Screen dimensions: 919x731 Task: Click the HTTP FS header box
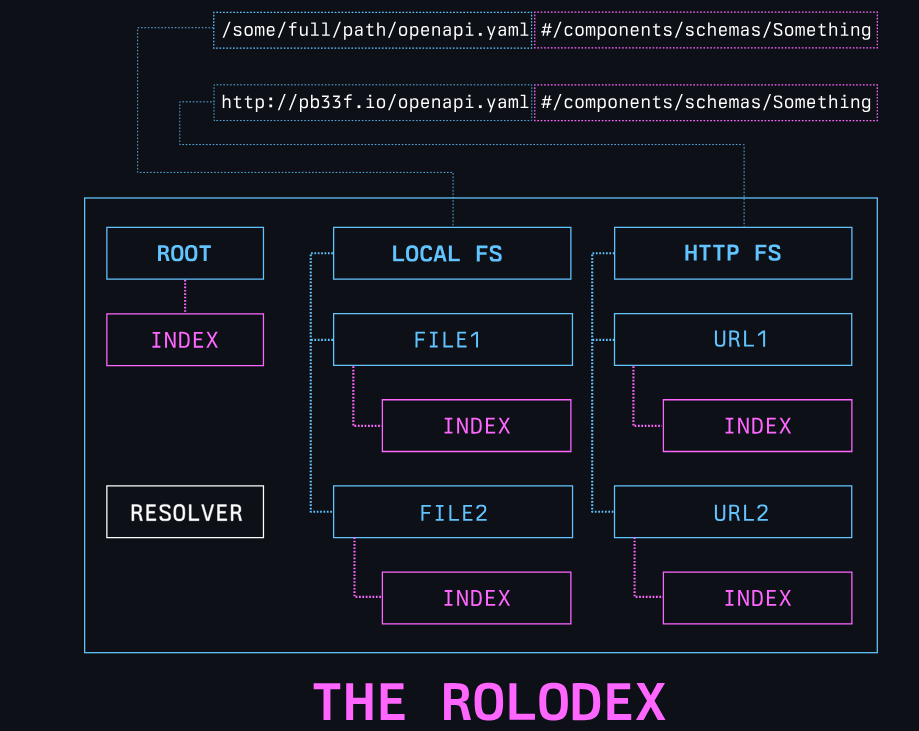coord(732,253)
